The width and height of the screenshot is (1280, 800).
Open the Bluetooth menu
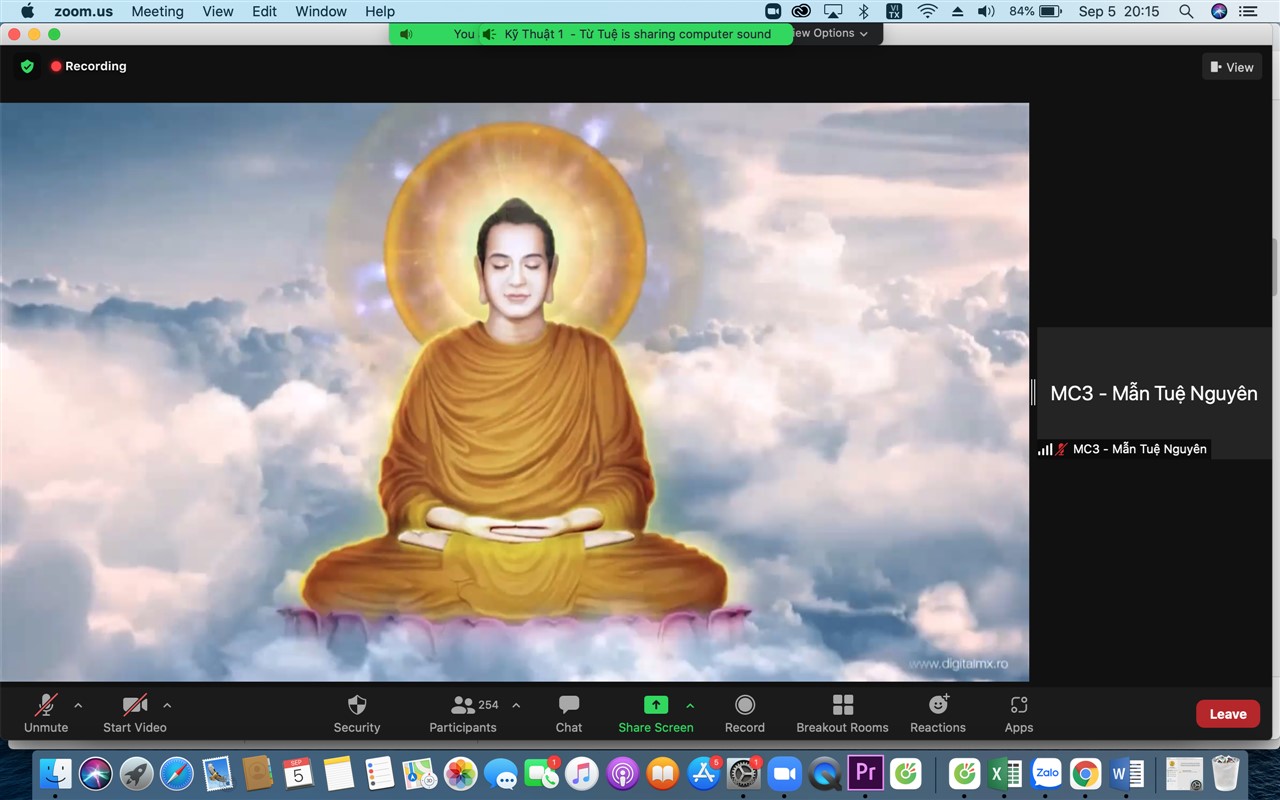[x=863, y=11]
